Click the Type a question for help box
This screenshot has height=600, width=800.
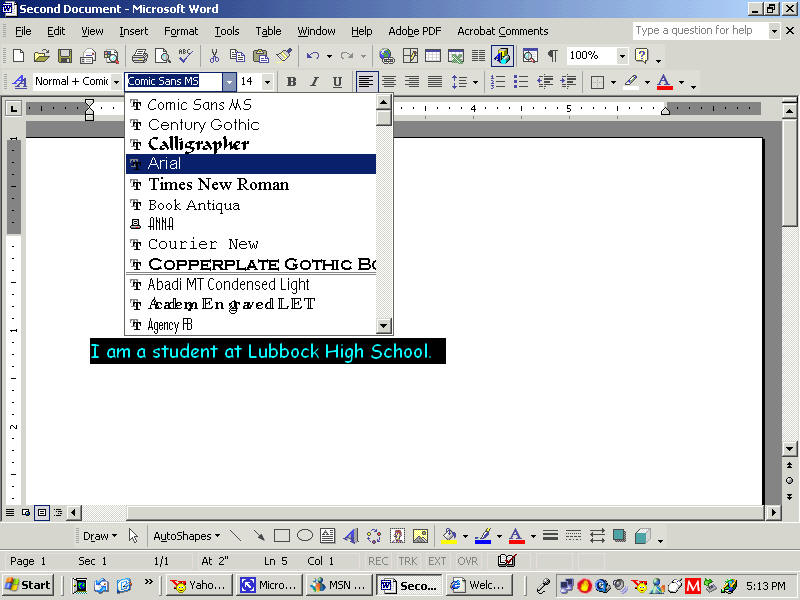(x=699, y=31)
